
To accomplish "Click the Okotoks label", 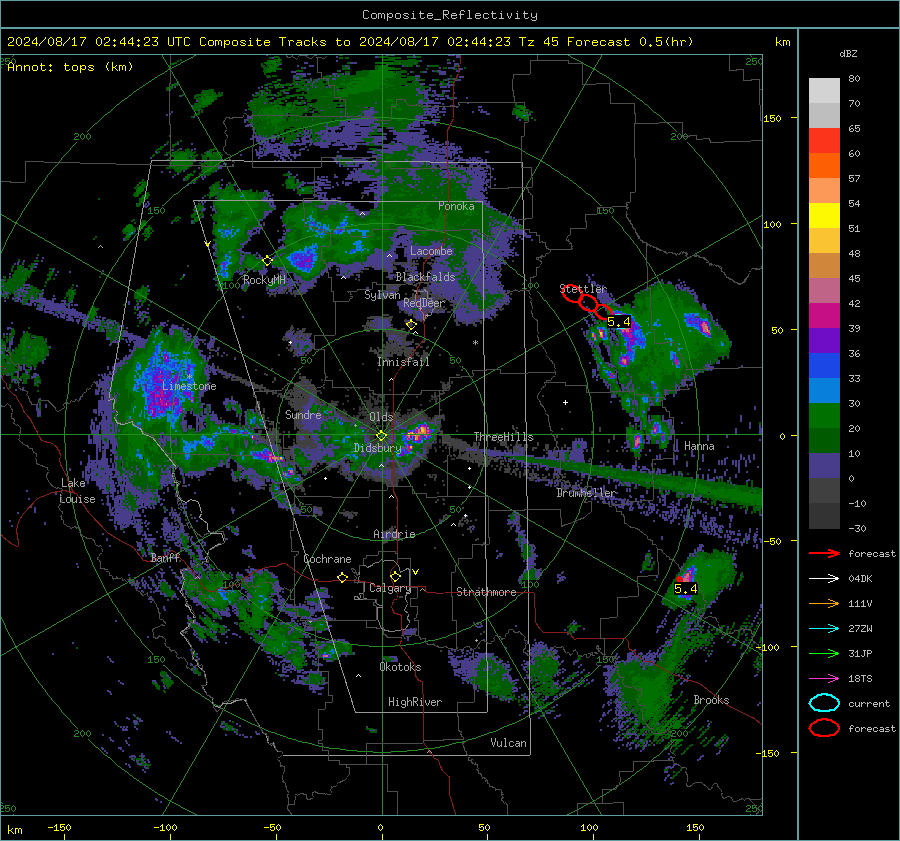I will tap(400, 667).
